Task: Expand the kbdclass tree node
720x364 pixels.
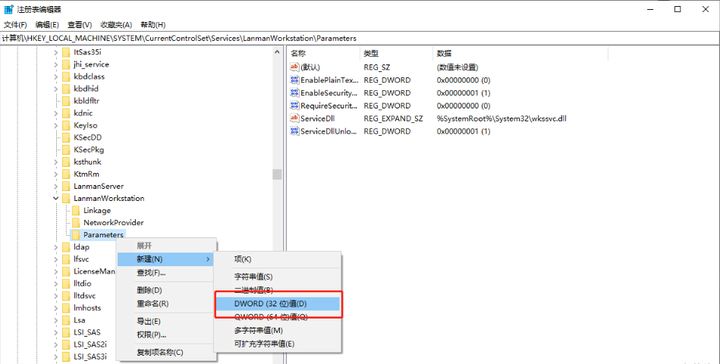Action: click(x=56, y=77)
